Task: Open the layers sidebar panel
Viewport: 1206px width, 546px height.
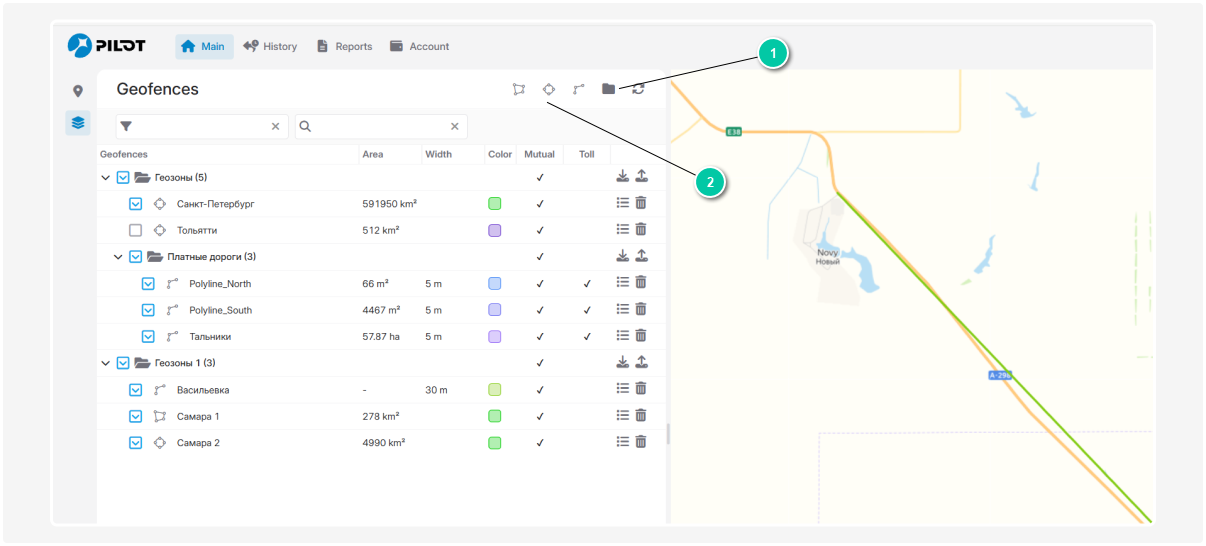Action: tap(78, 123)
